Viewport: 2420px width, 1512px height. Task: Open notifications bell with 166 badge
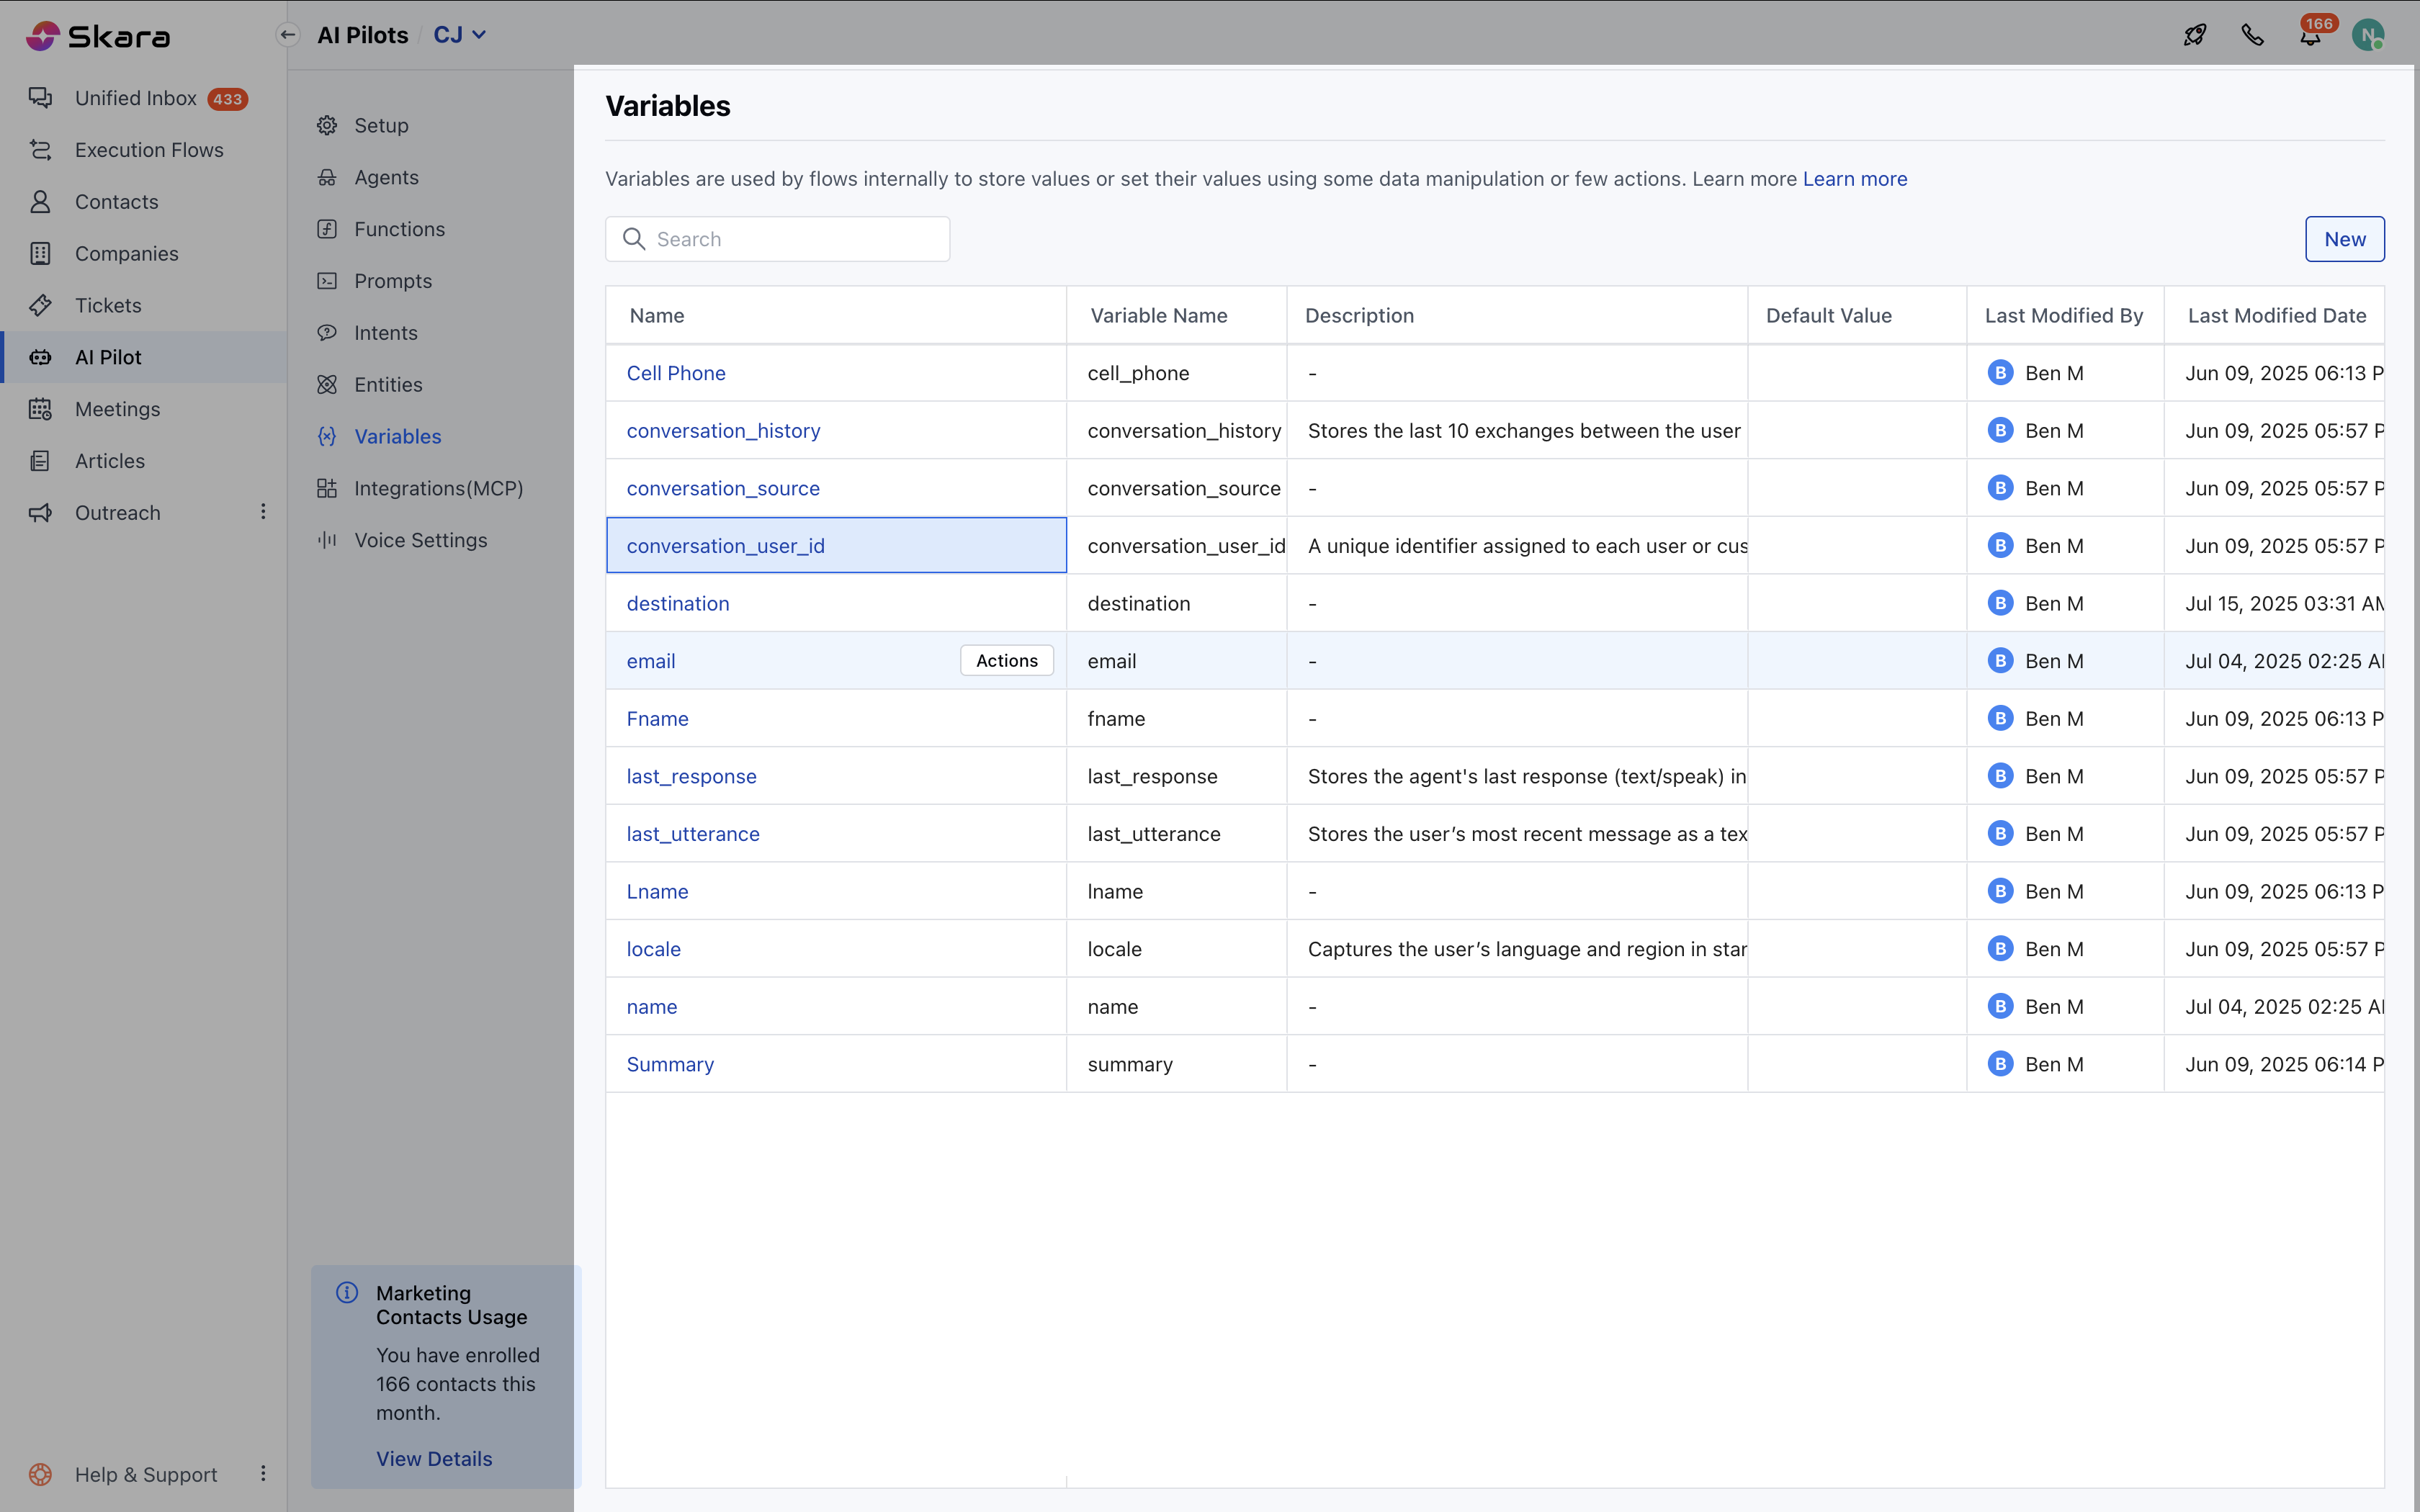(2310, 36)
